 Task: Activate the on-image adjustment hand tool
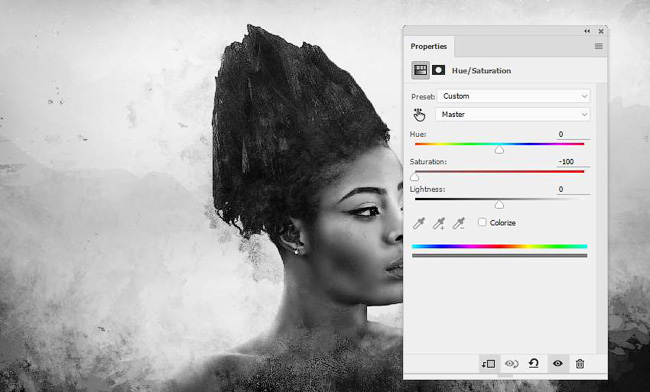pyautogui.click(x=419, y=115)
